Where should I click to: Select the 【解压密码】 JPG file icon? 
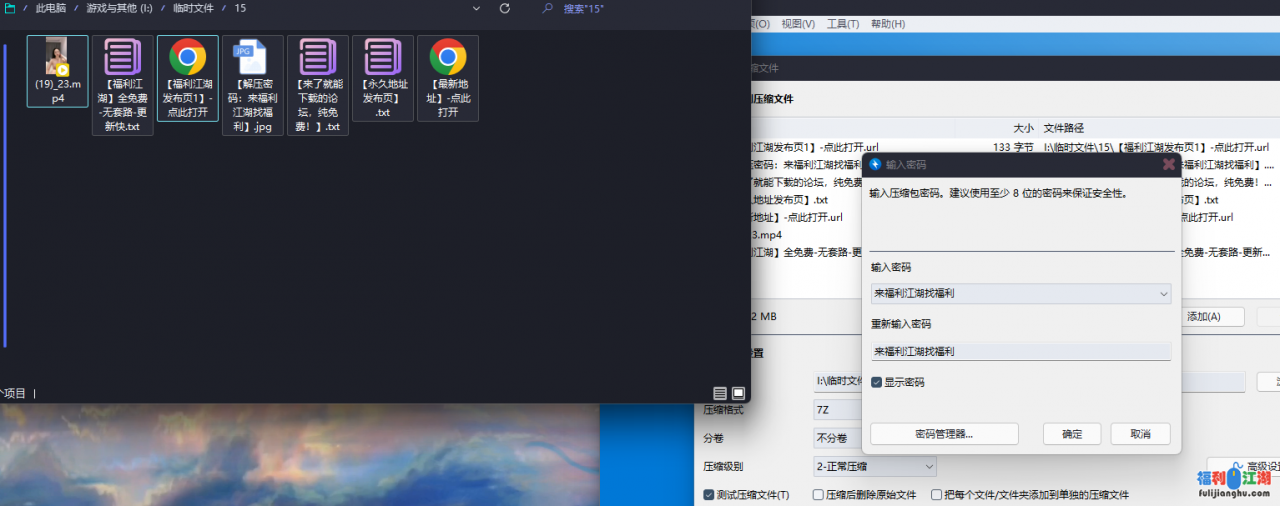pyautogui.click(x=251, y=58)
